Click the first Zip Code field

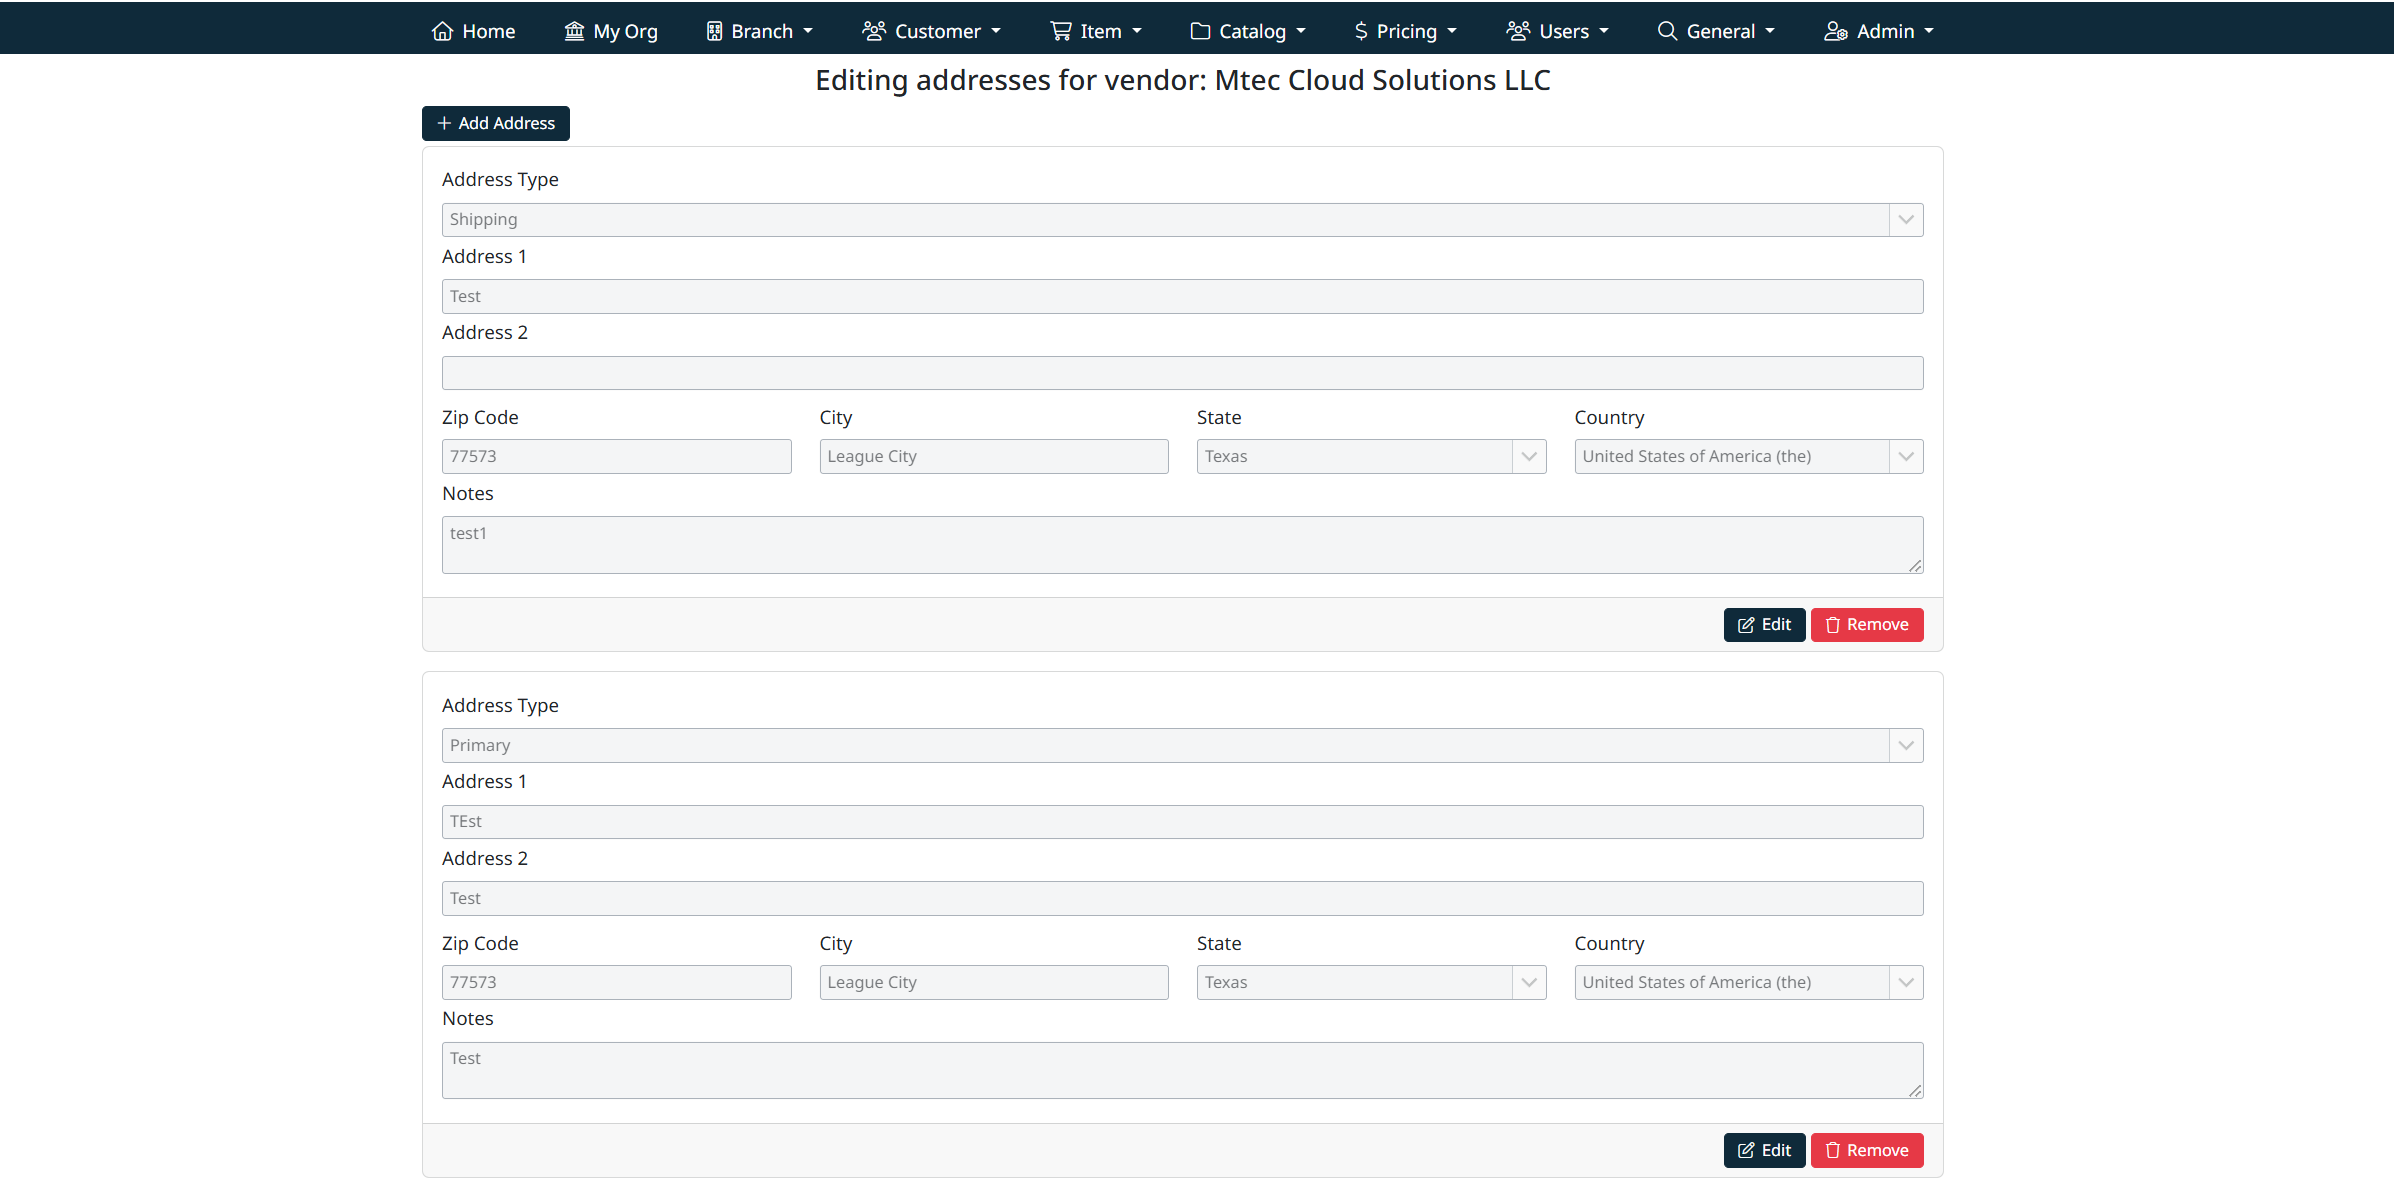(616, 457)
